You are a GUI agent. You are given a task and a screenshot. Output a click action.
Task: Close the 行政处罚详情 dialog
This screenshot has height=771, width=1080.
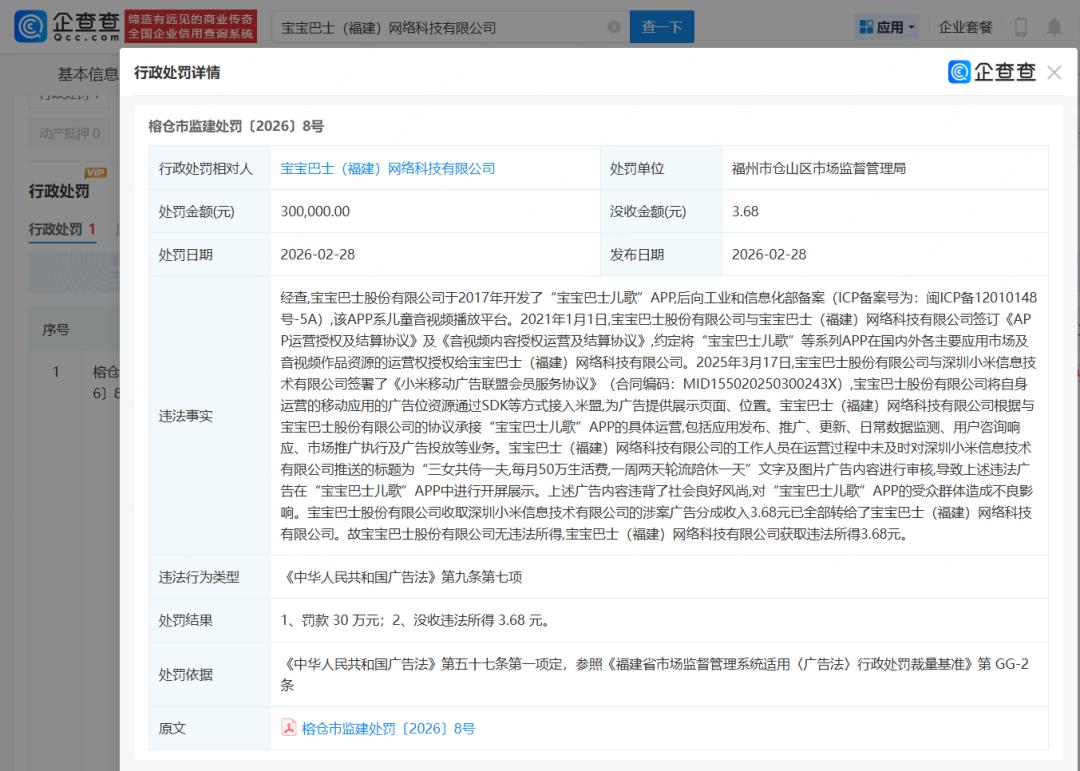pyautogui.click(x=1054, y=72)
